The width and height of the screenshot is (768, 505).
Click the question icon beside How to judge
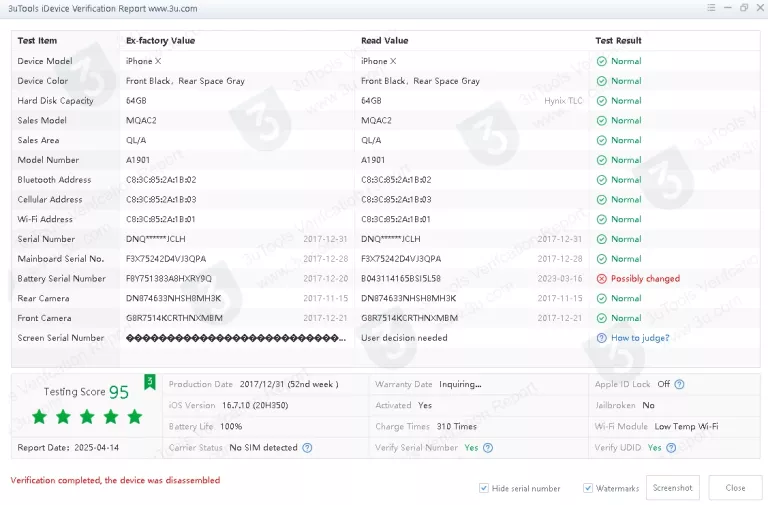601,338
